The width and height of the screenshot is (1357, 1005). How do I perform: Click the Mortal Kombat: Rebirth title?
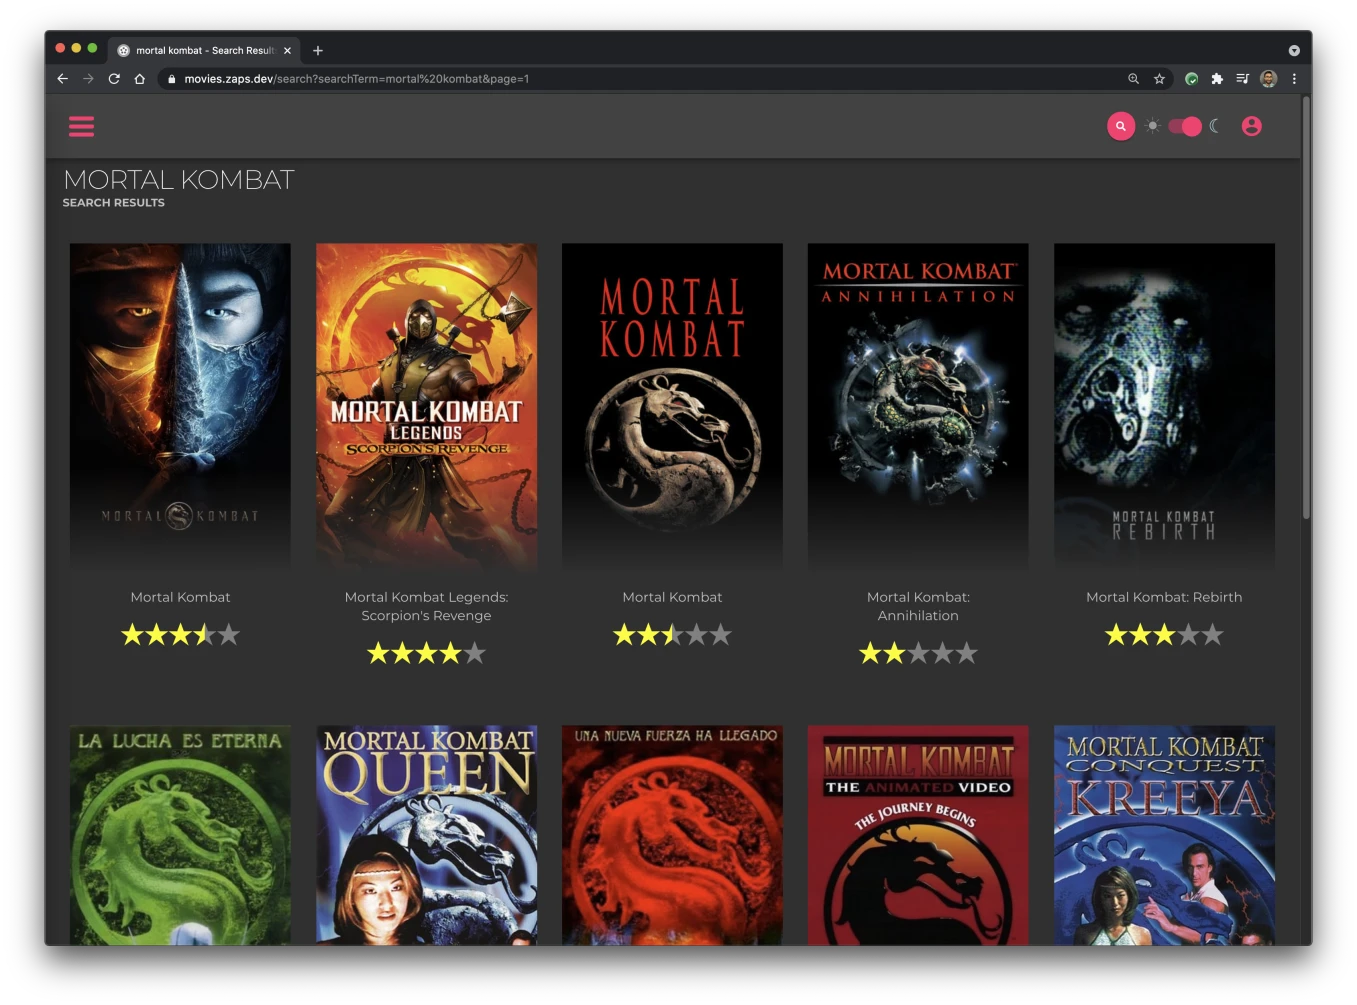1164,597
